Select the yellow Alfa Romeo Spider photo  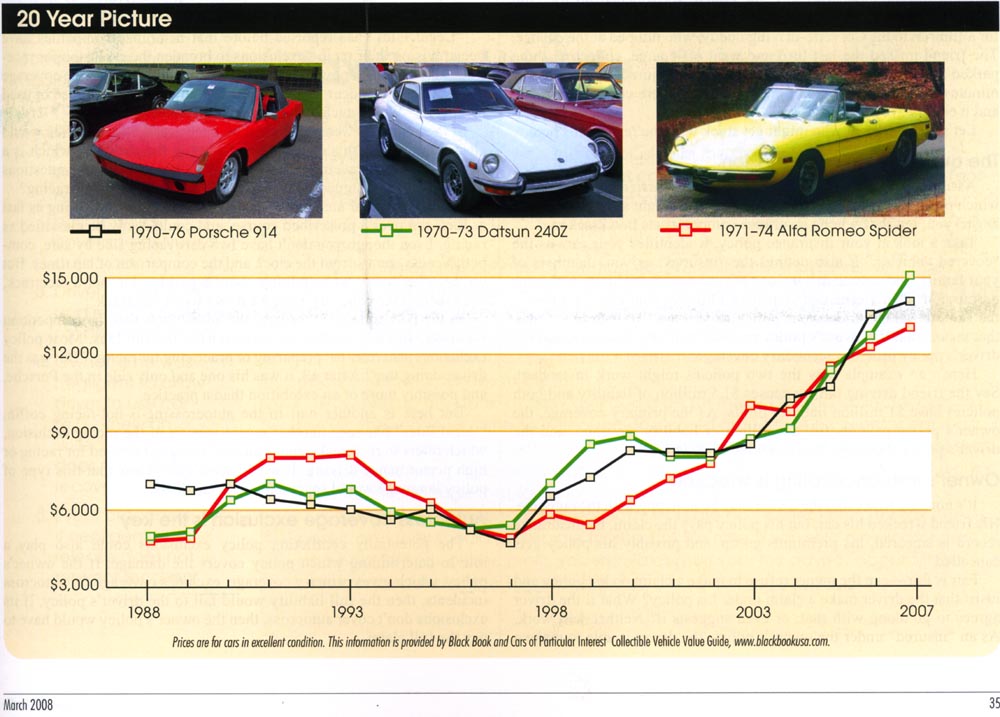[800, 140]
